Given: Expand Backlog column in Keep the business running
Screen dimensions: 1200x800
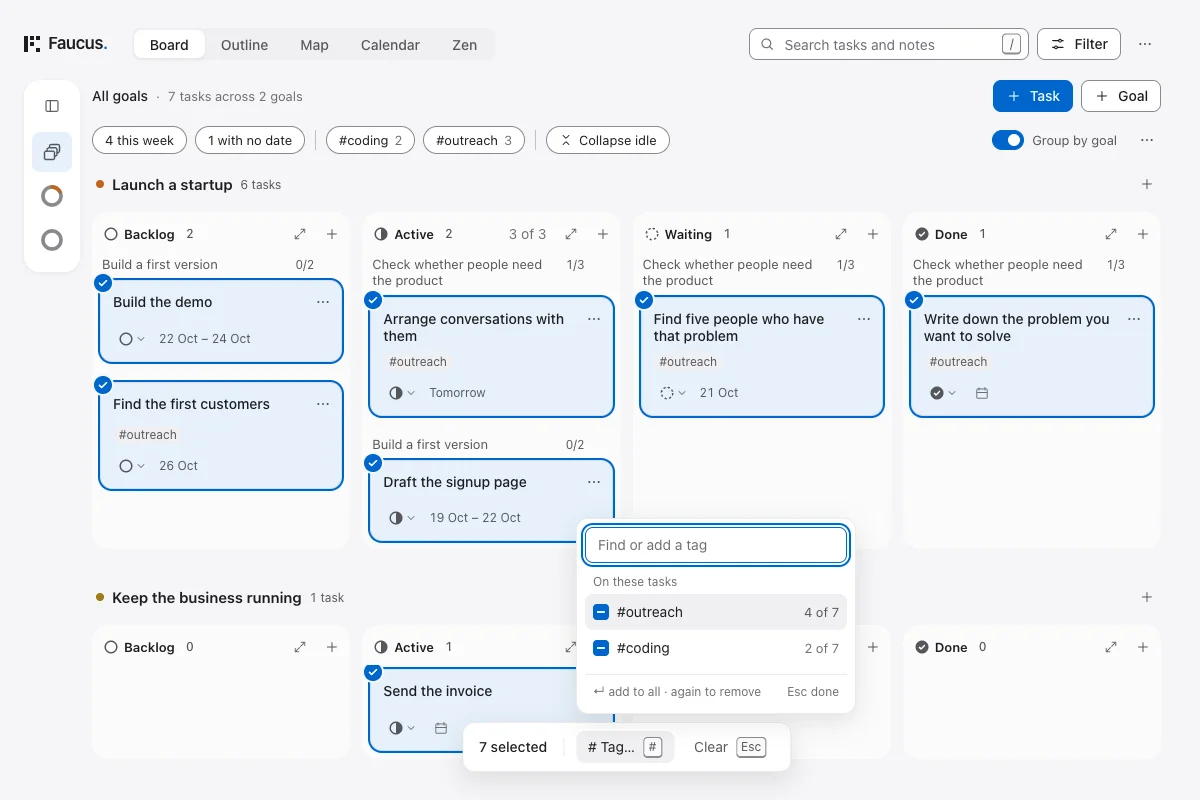Looking at the screenshot, I should (300, 647).
